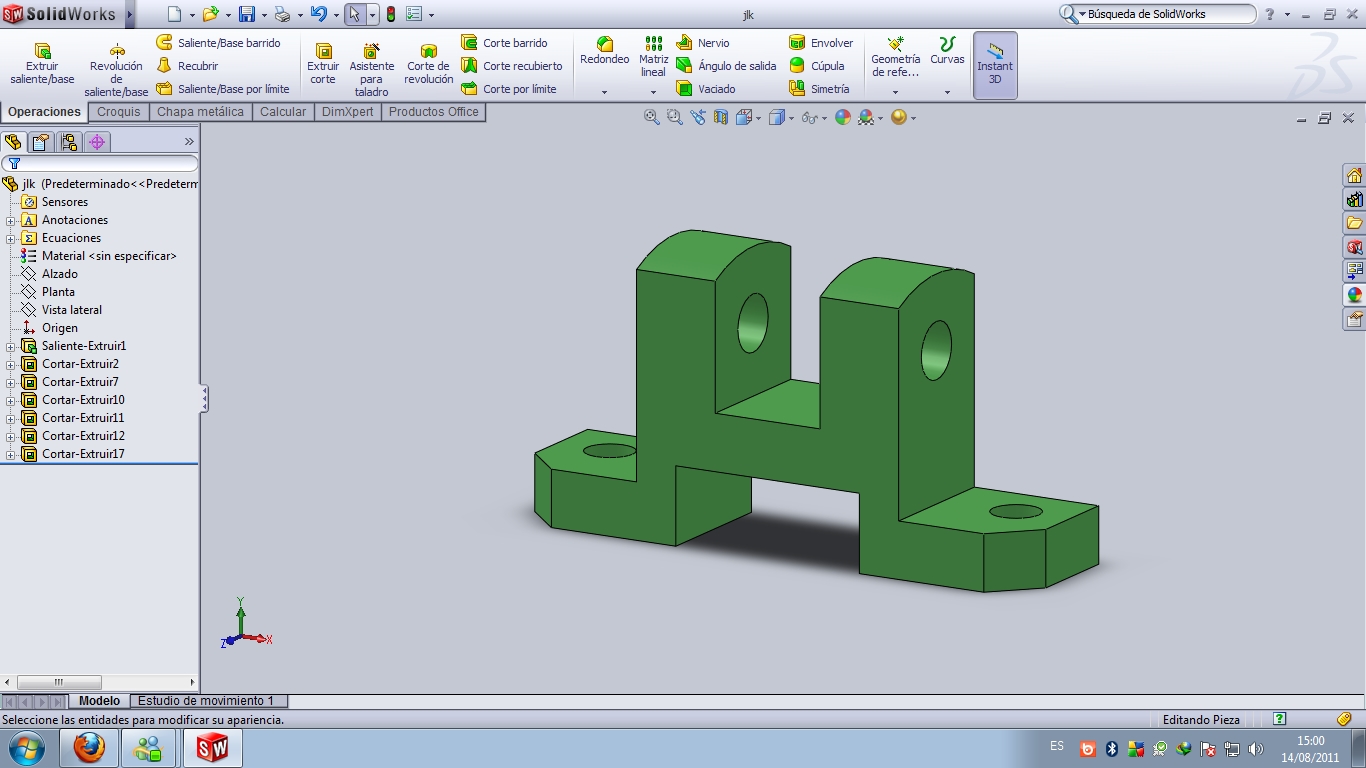This screenshot has height=768, width=1366.
Task: Select Corte recubierto
Action: [512, 66]
